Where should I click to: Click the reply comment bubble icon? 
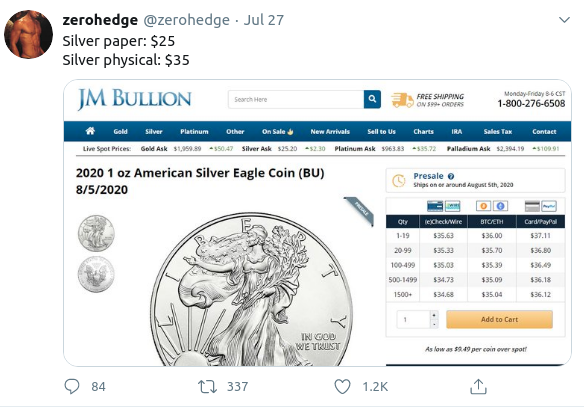(x=72, y=387)
